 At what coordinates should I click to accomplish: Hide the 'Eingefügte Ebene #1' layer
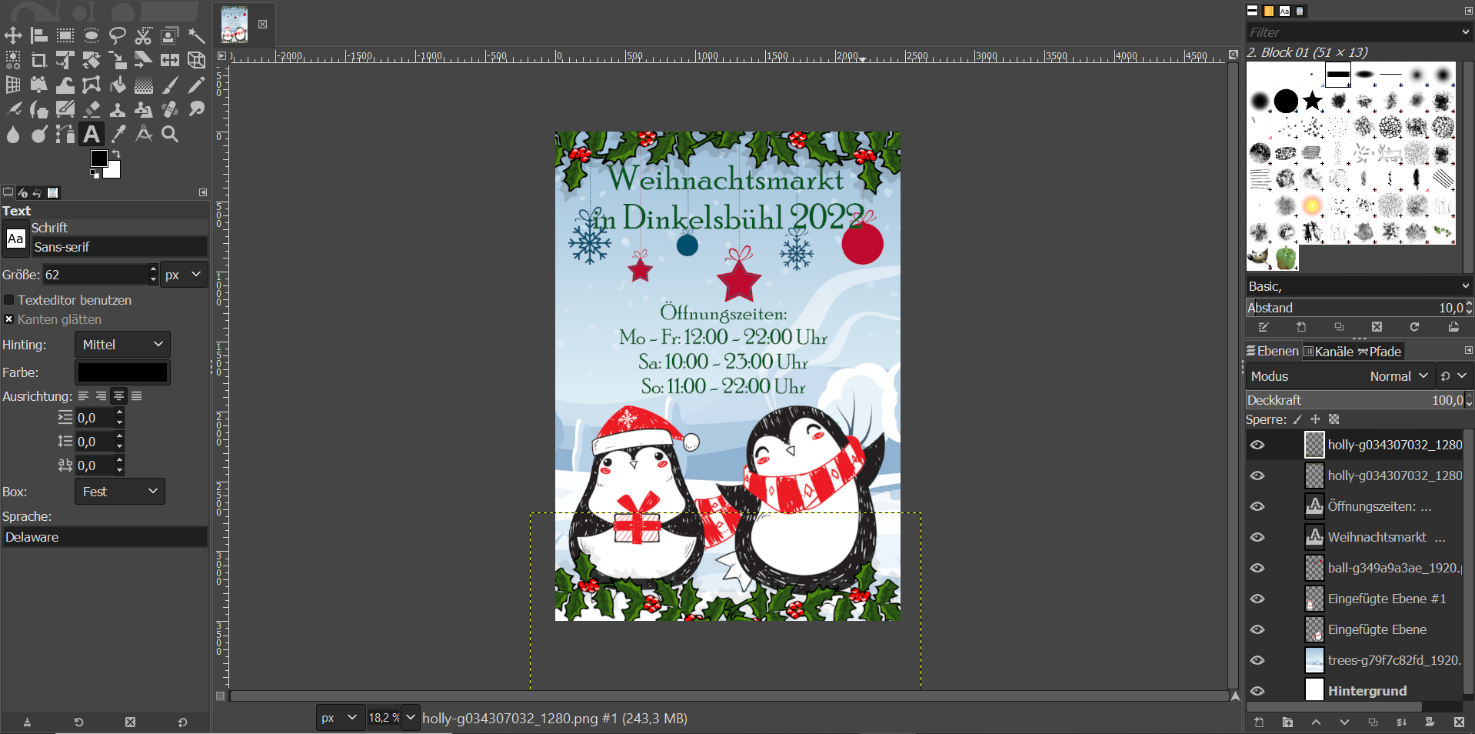[1258, 599]
